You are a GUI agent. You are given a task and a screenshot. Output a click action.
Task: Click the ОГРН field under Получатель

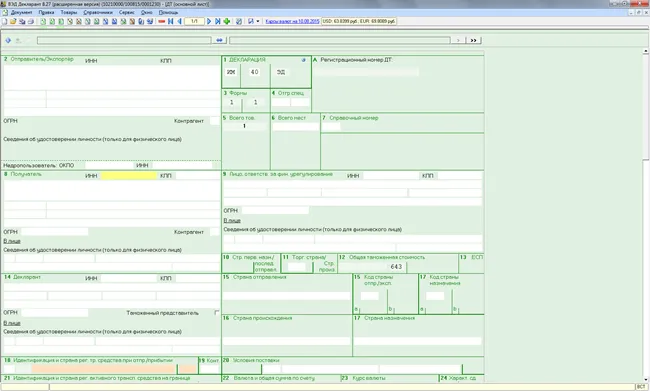click(54, 231)
